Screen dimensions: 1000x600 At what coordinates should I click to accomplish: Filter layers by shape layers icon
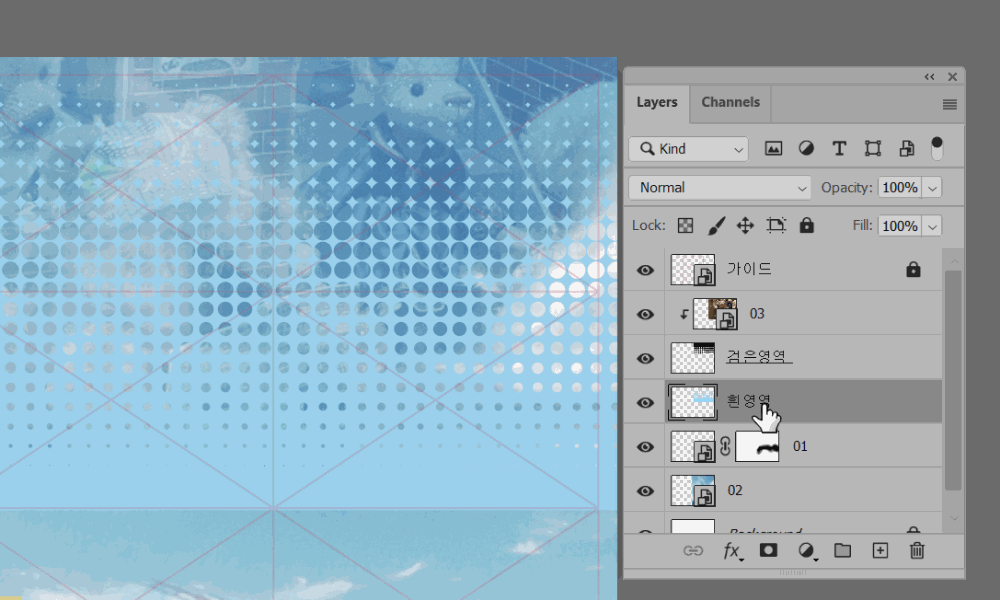click(872, 149)
